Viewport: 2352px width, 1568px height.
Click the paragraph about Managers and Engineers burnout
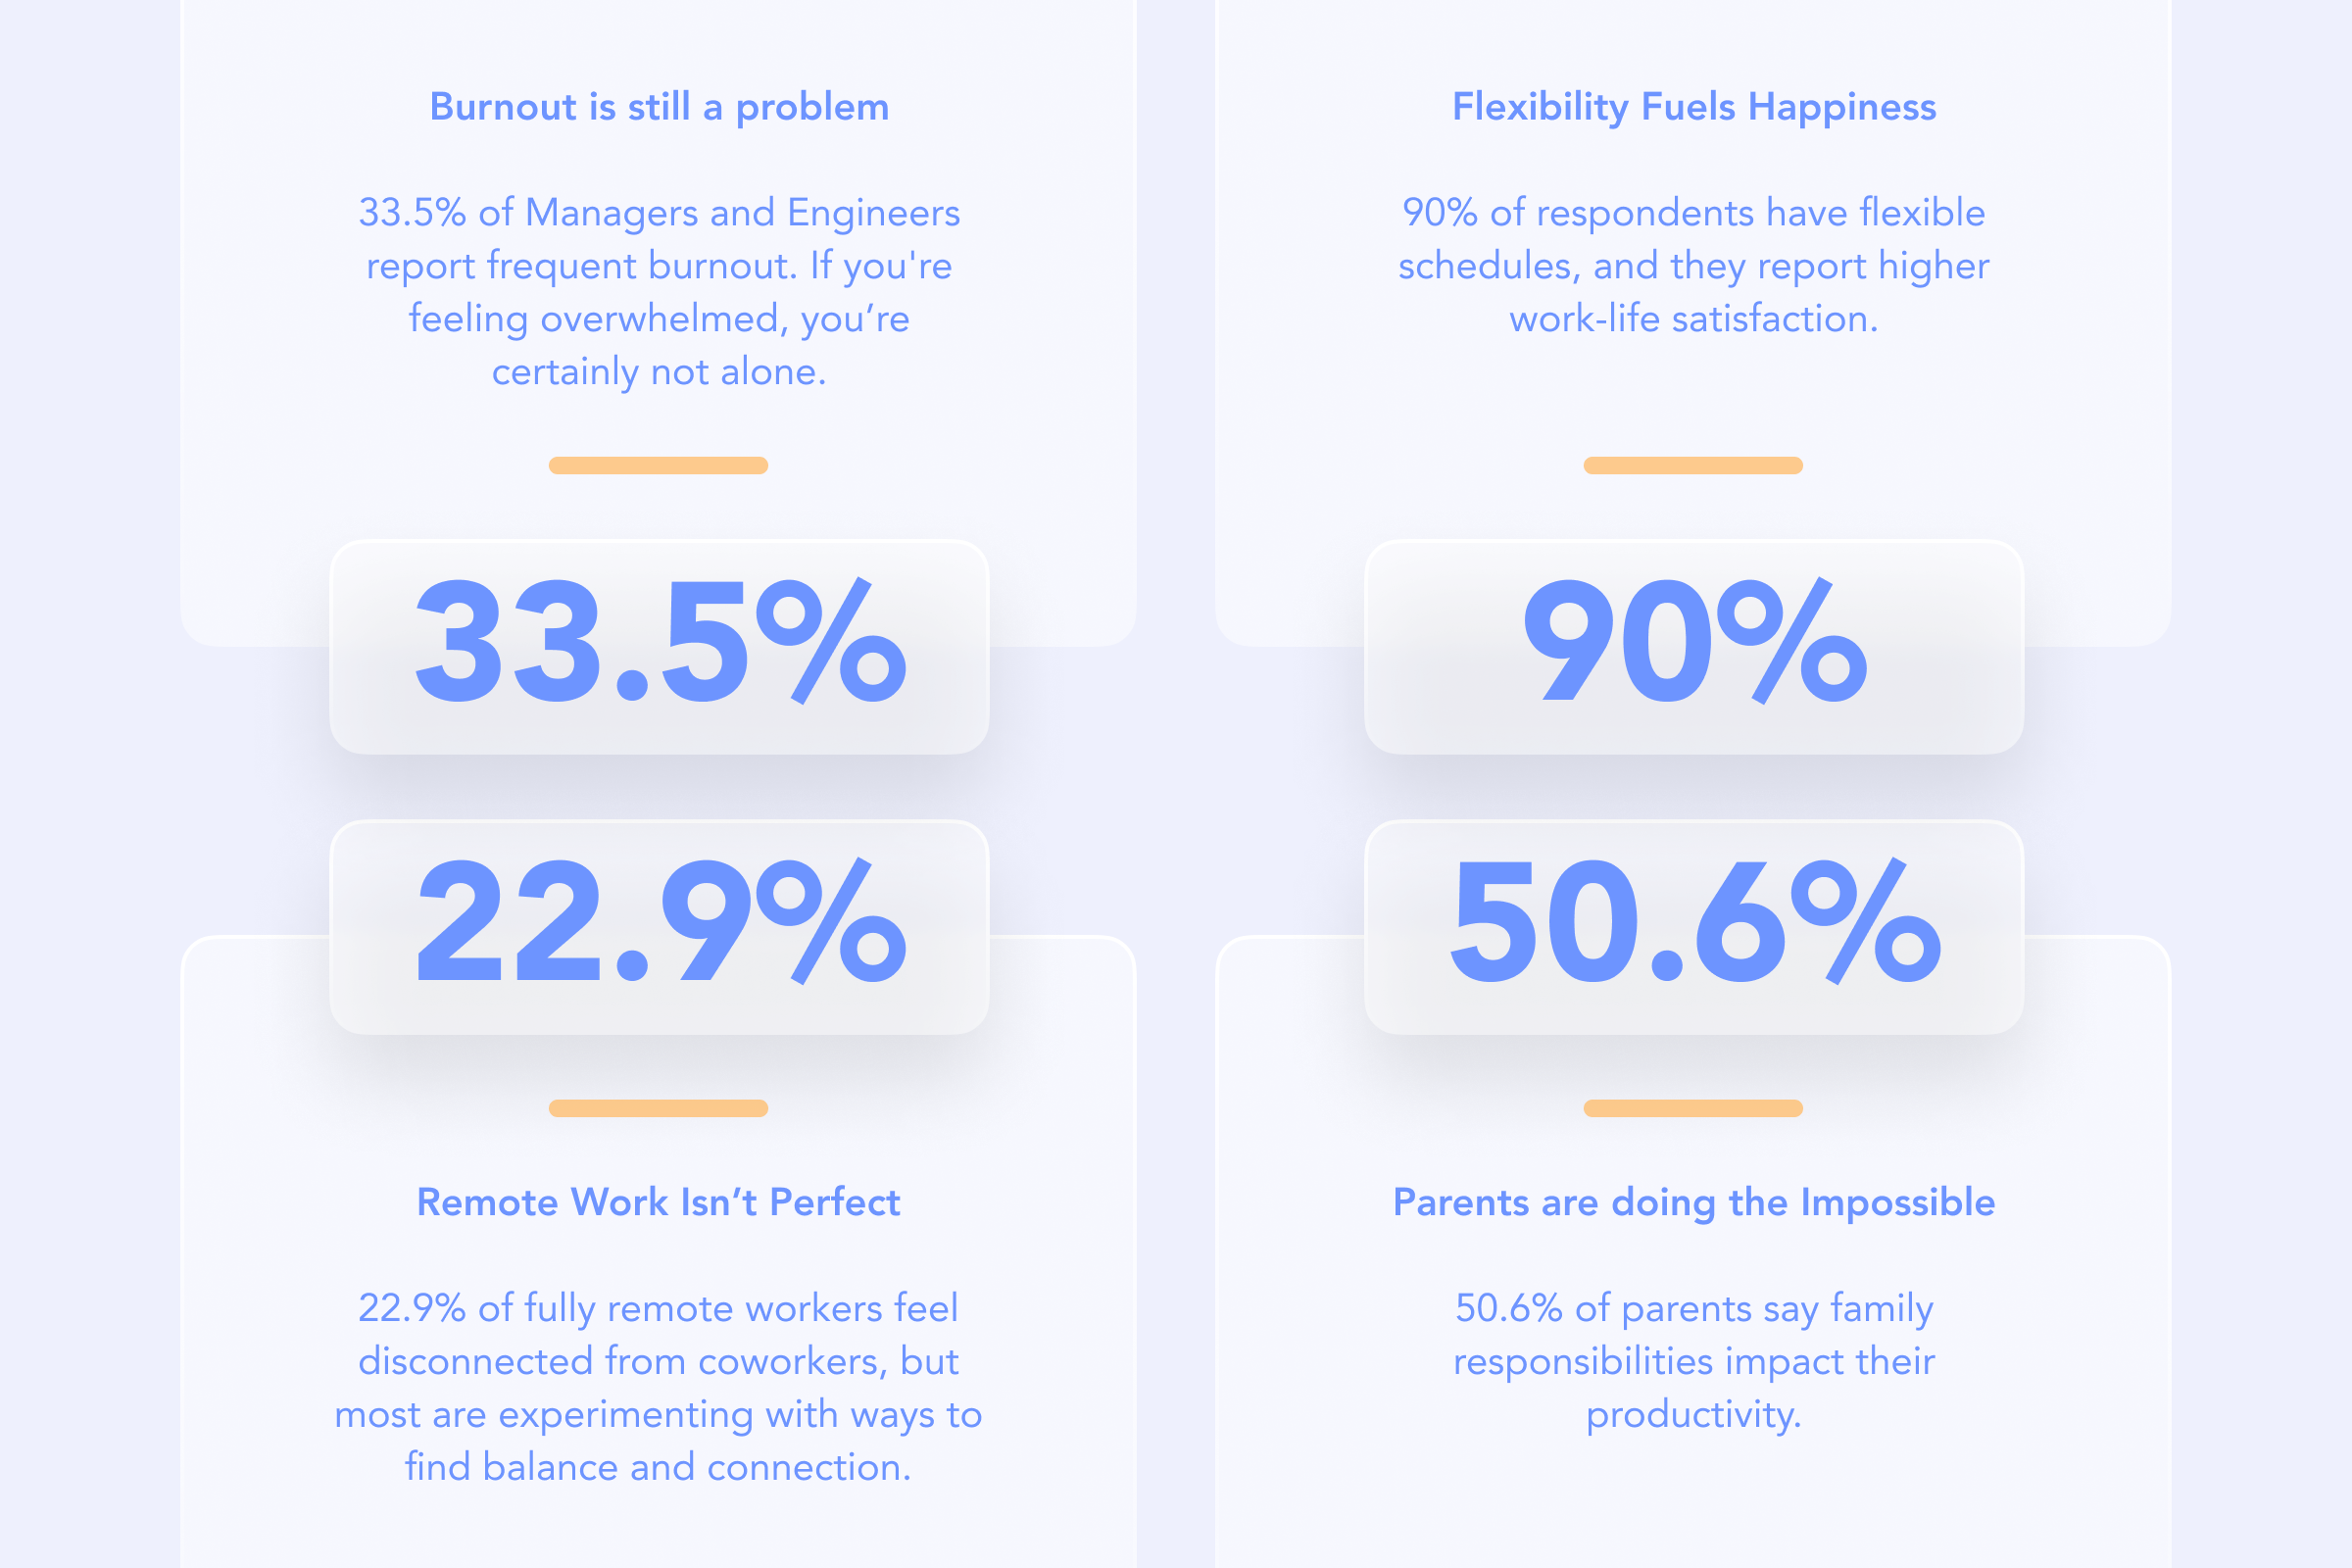pyautogui.click(x=659, y=292)
